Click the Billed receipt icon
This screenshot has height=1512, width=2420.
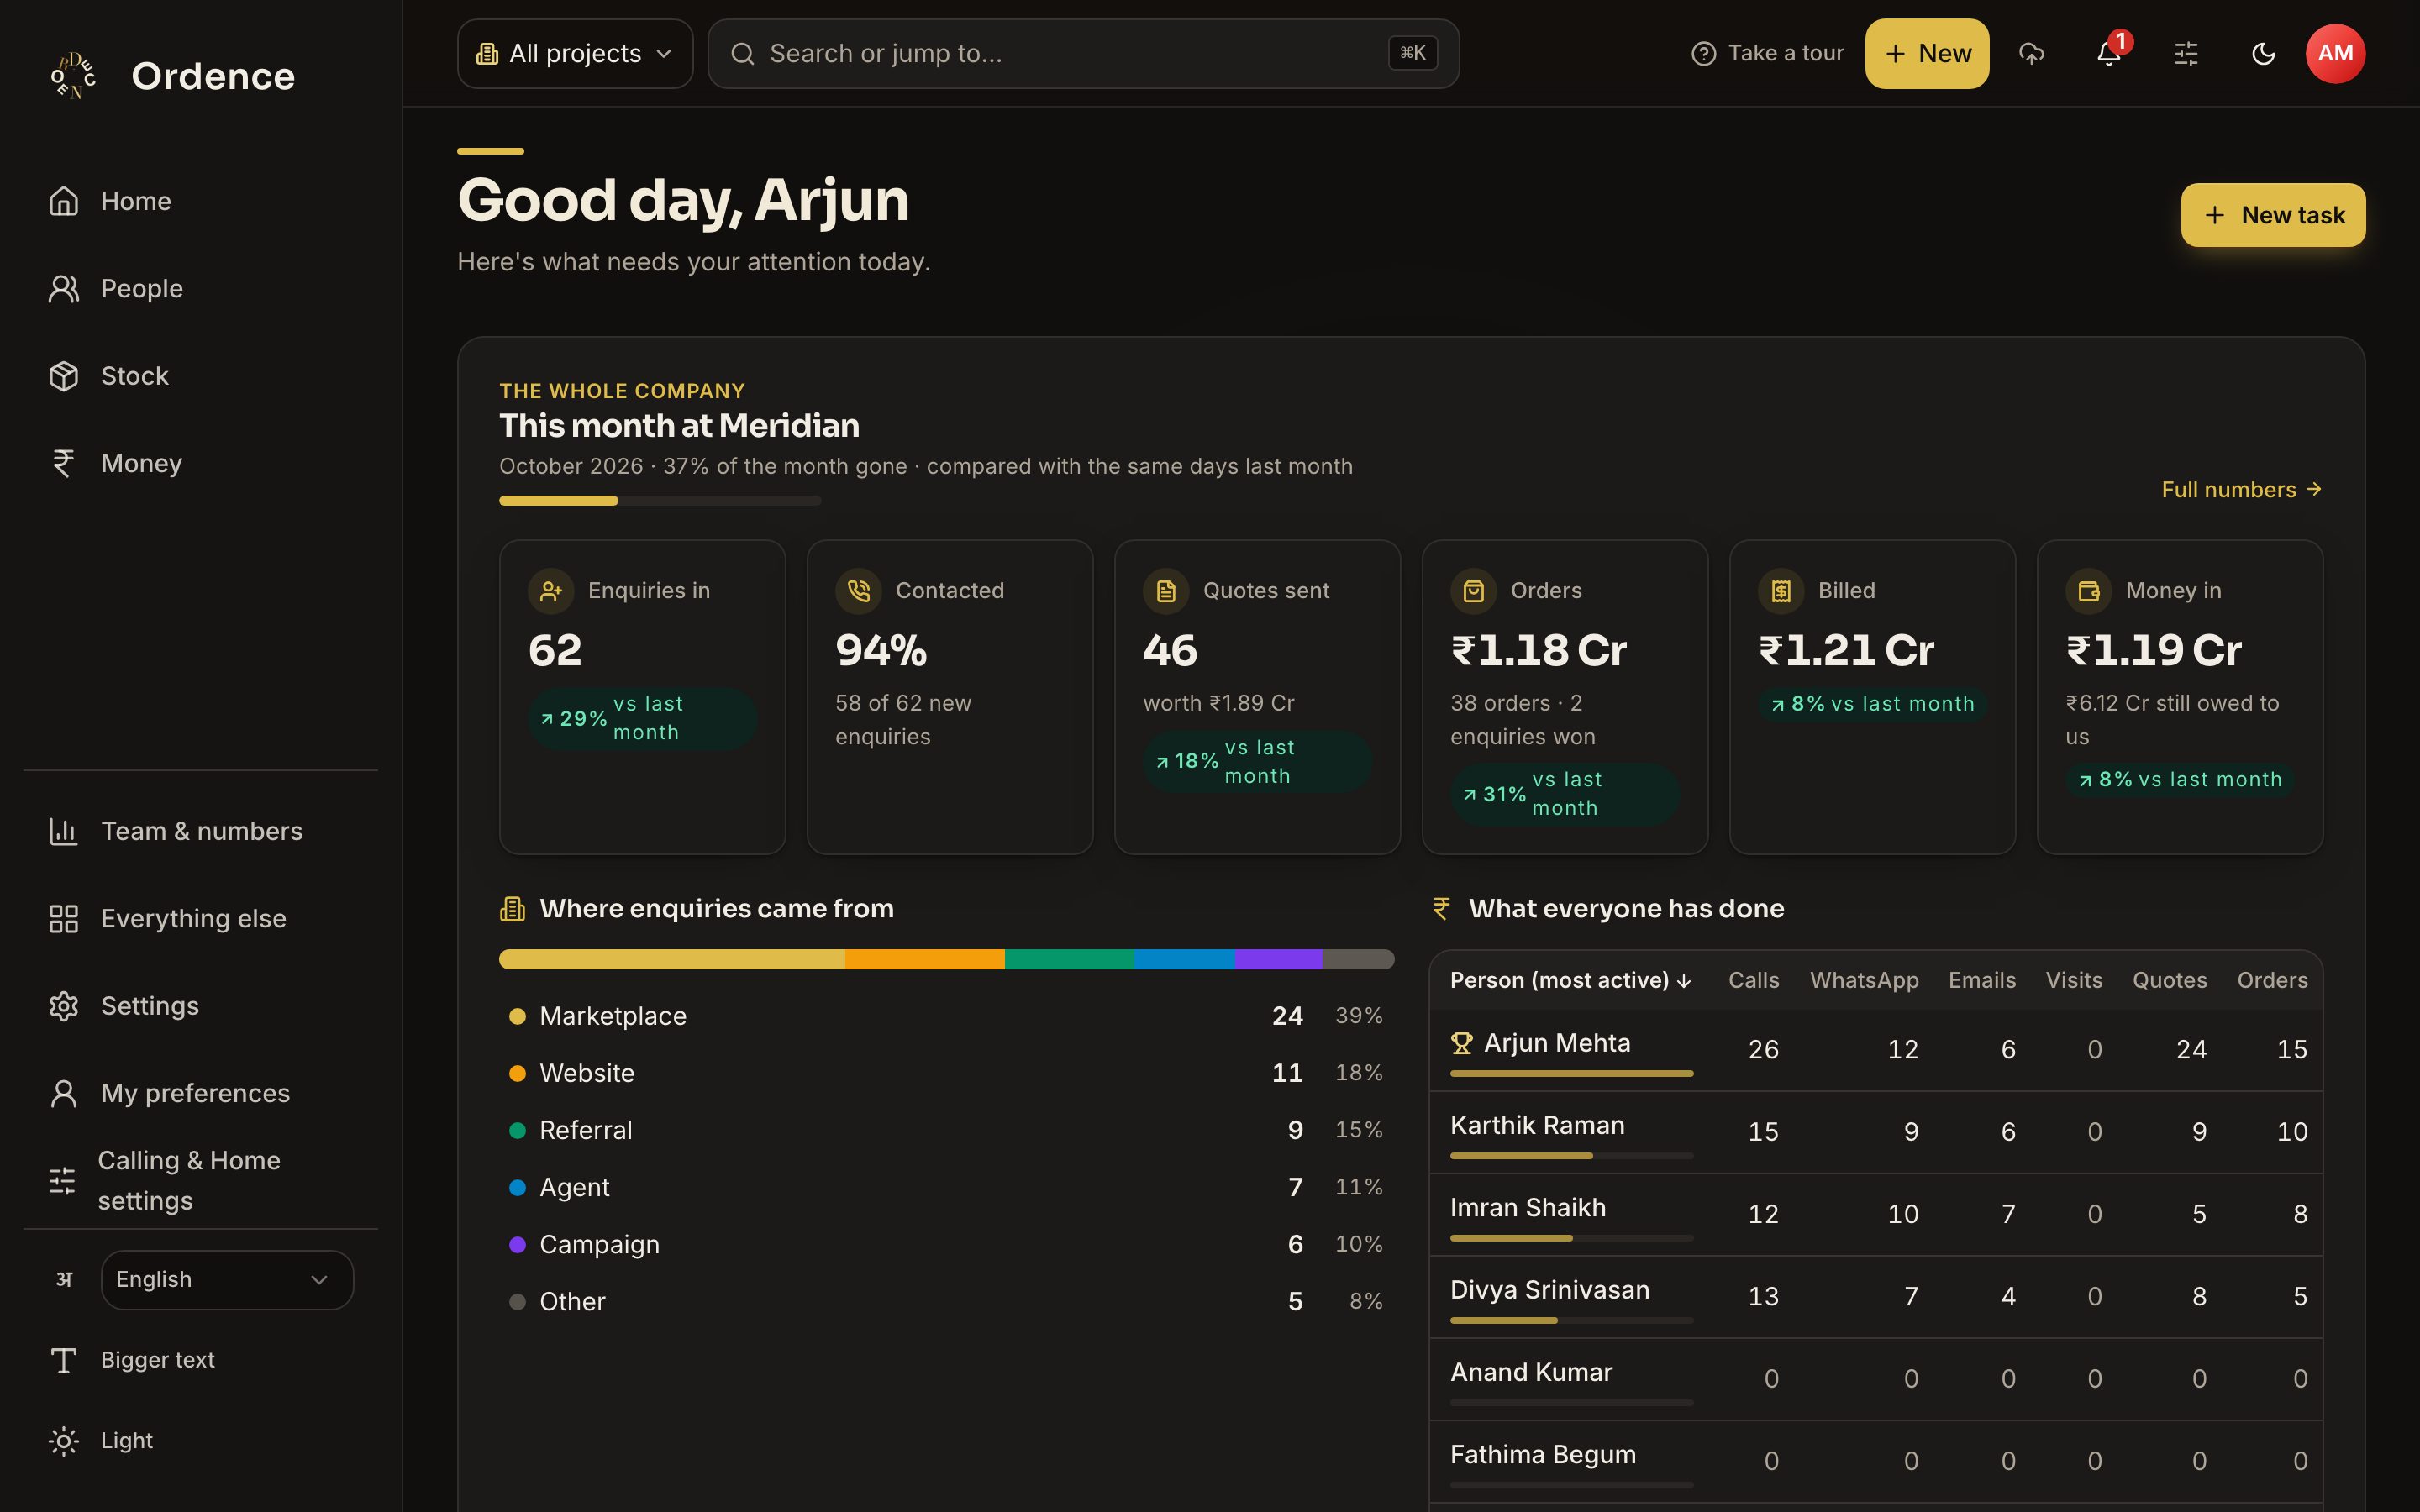point(1781,591)
